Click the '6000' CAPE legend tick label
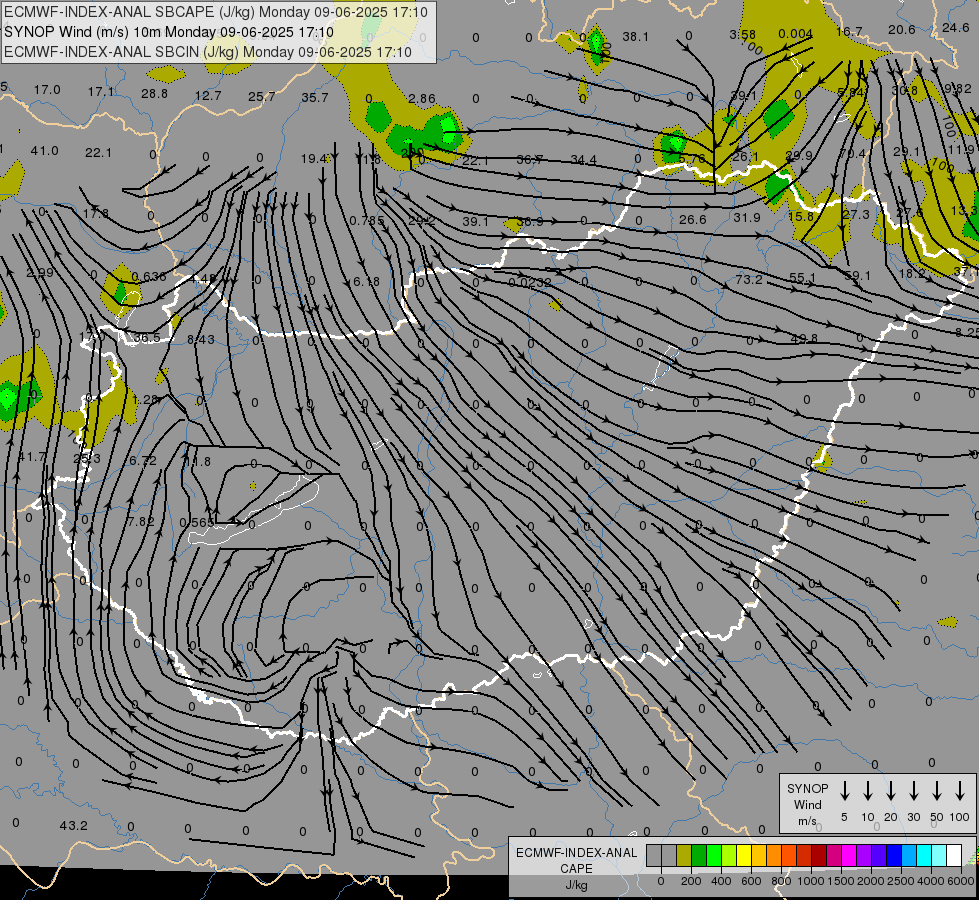This screenshot has height=900, width=979. (962, 881)
